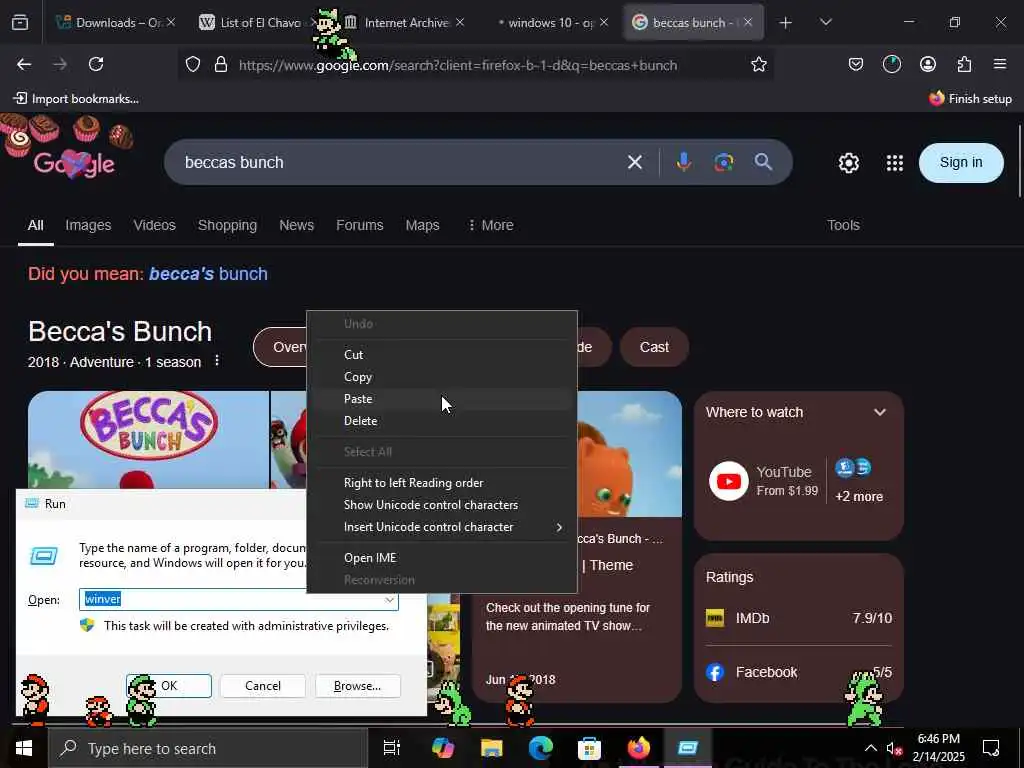Launch Copilot from the taskbar

(442, 748)
